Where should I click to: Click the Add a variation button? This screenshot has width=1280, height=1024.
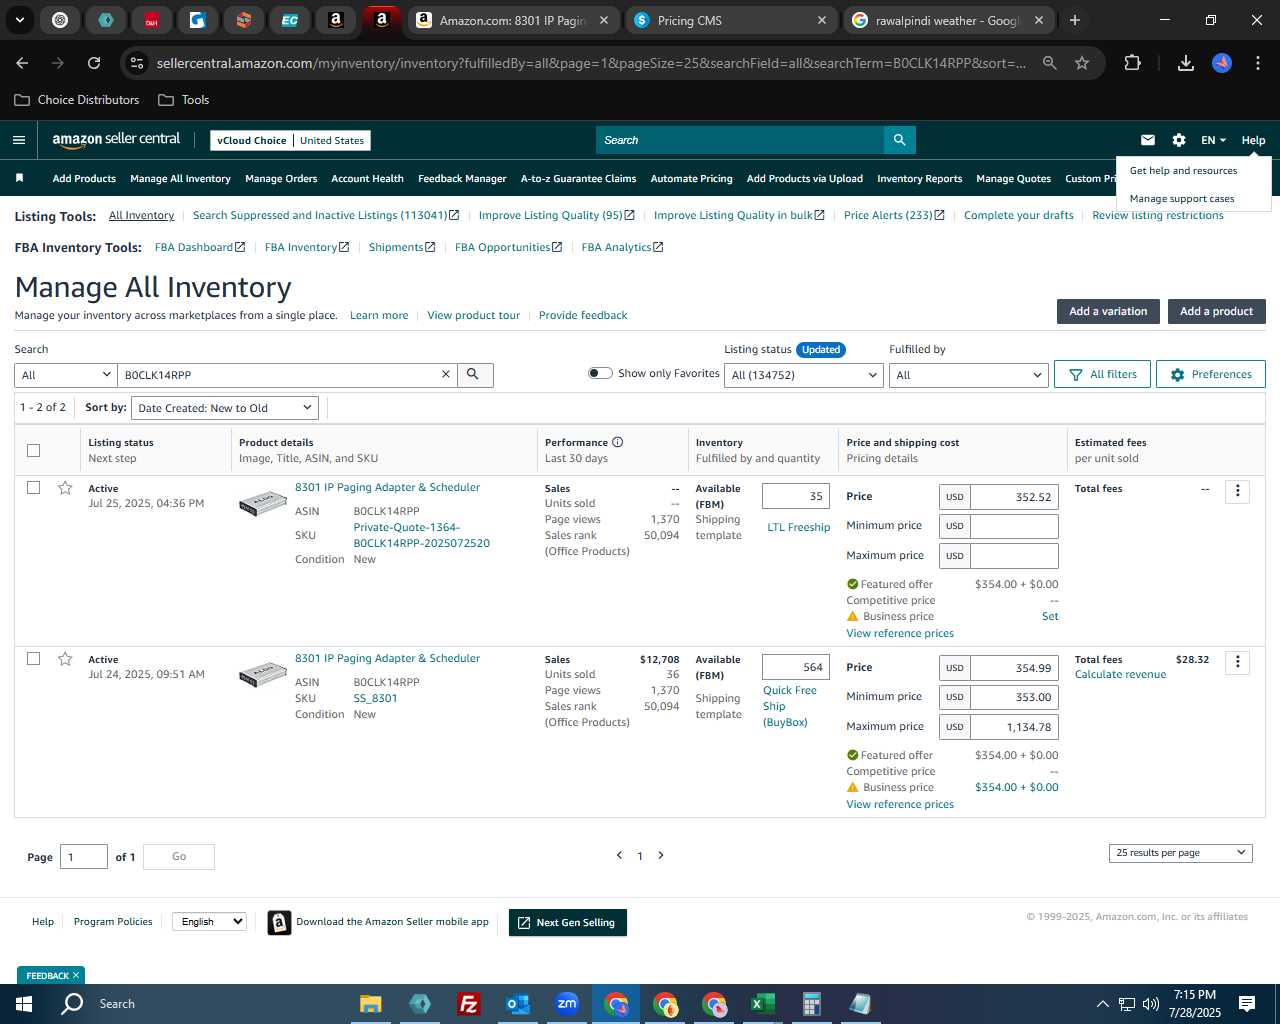click(x=1108, y=311)
